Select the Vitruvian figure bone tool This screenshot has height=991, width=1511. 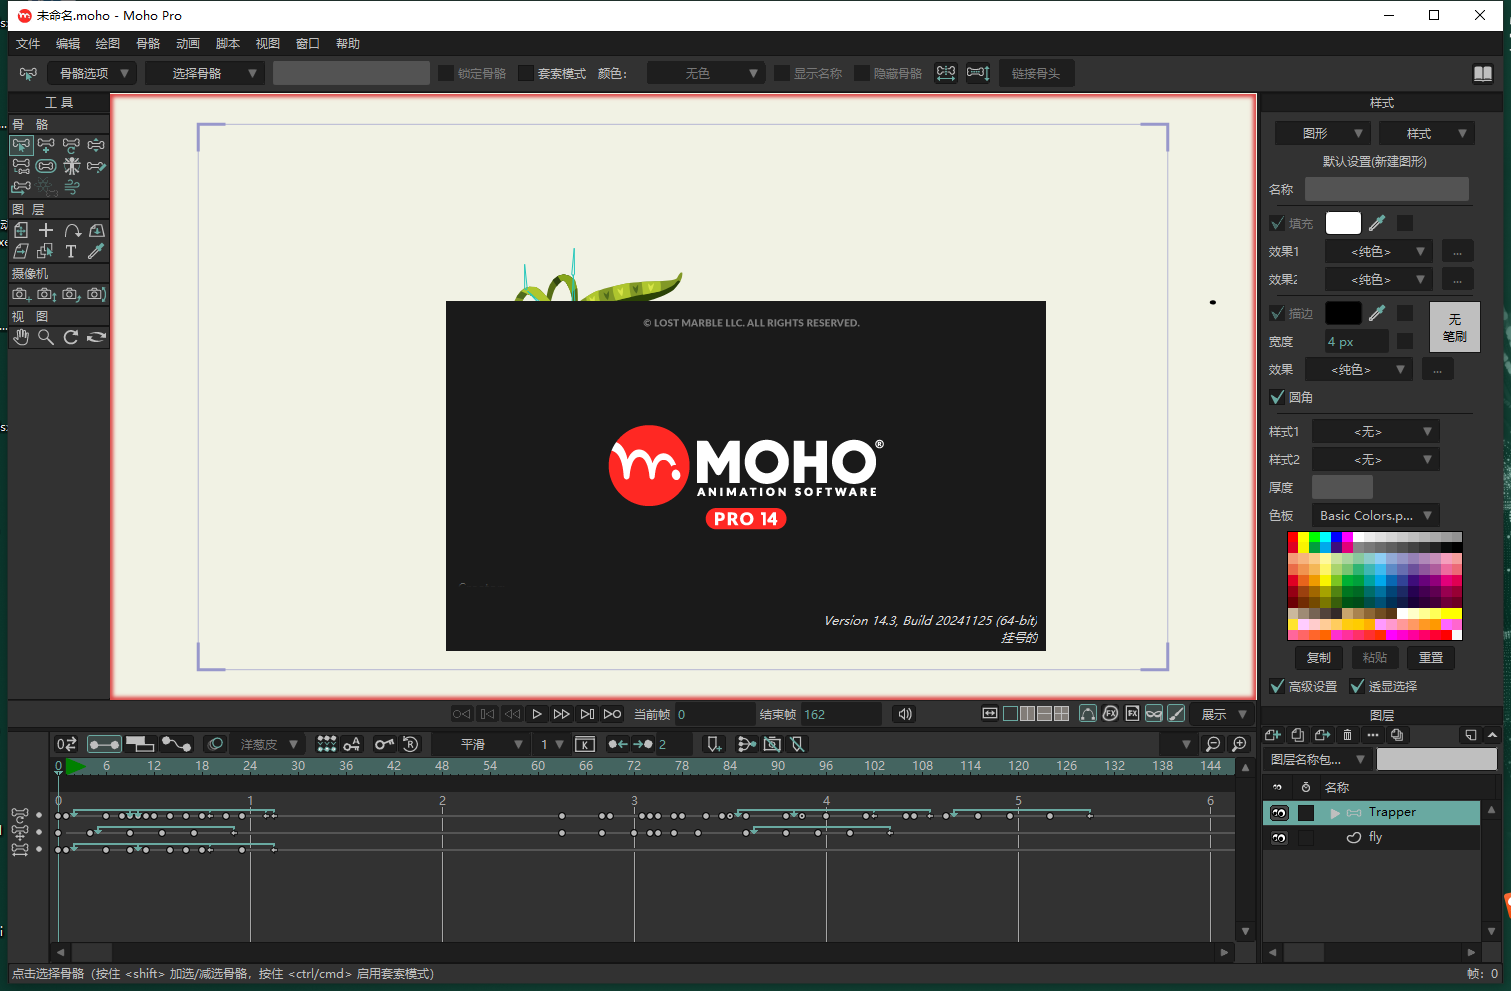71,166
